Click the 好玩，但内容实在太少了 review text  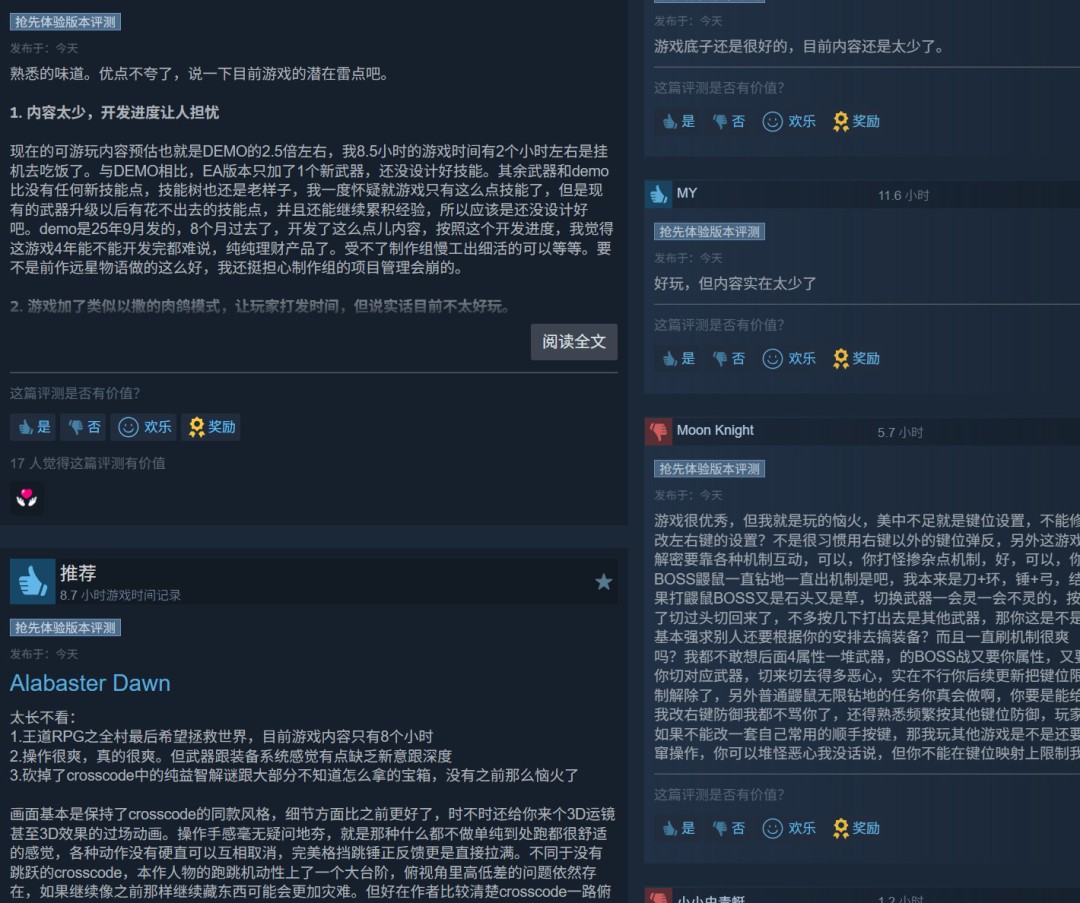[735, 284]
